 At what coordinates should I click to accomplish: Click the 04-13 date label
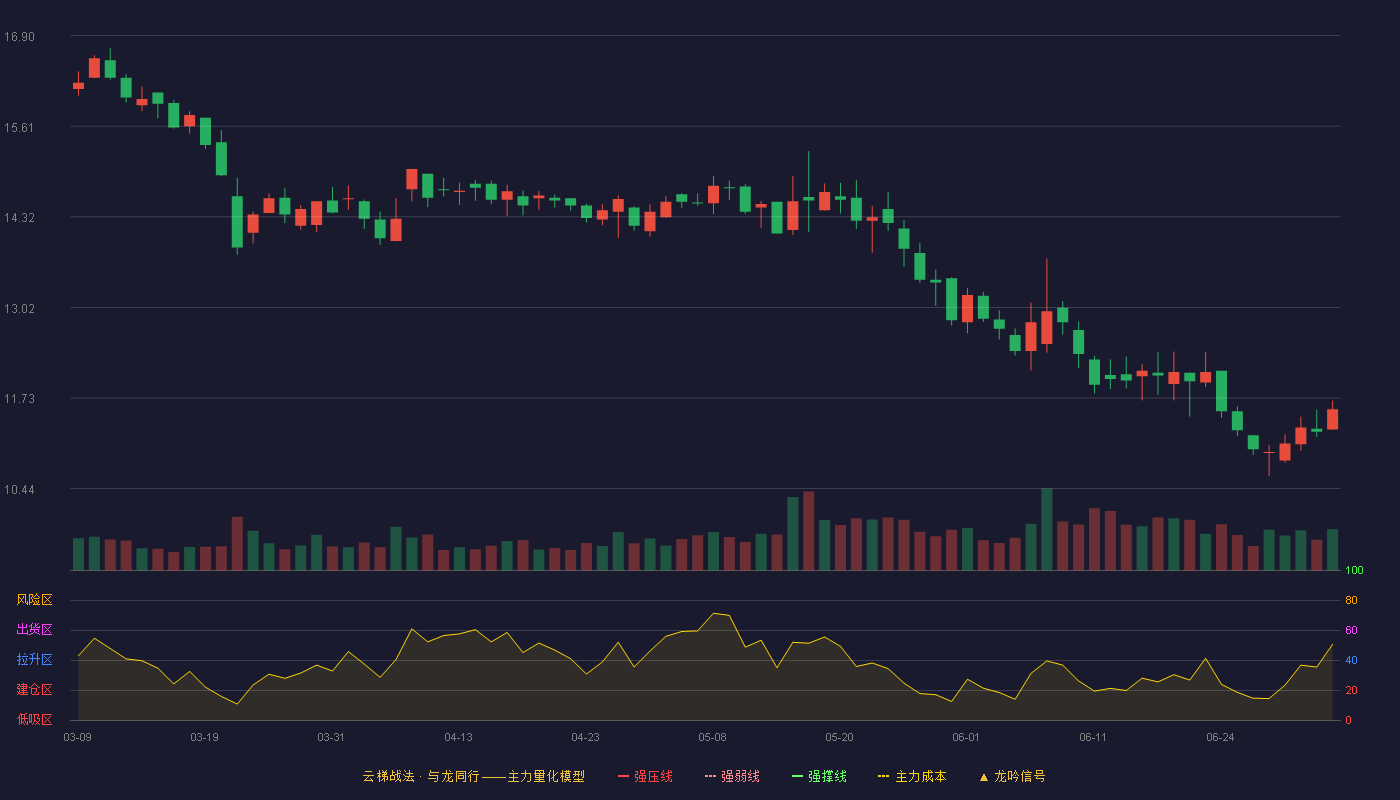459,737
